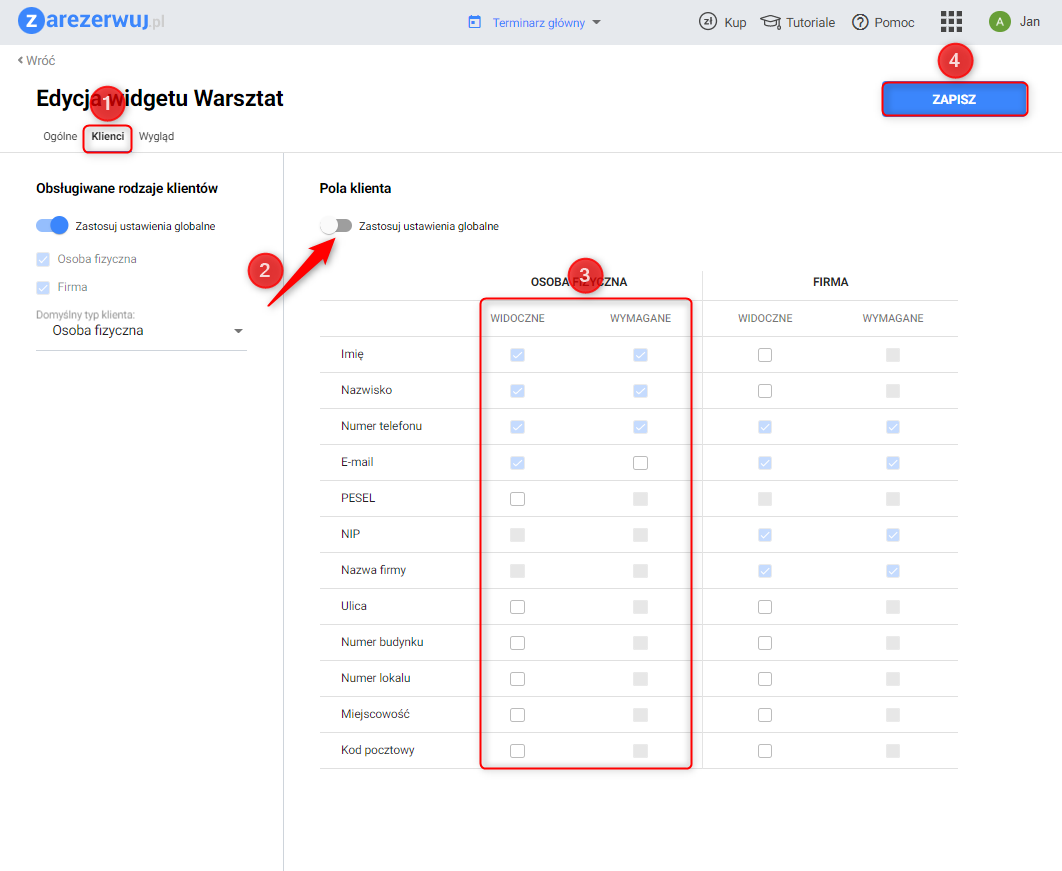Click the calendar icon beside Terminarz główny
Screen dimensions: 1062x871
475,22
